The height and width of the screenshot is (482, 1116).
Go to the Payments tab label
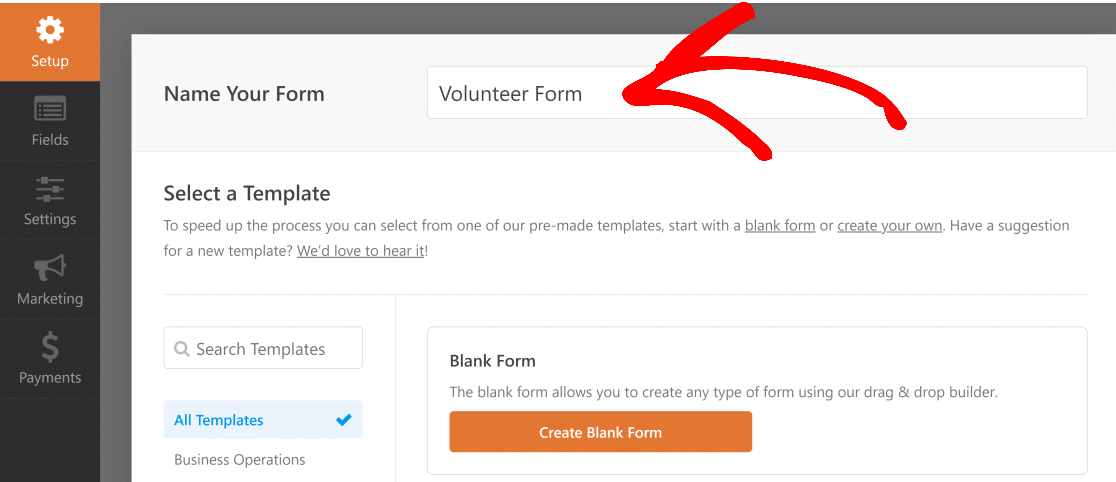tap(50, 378)
